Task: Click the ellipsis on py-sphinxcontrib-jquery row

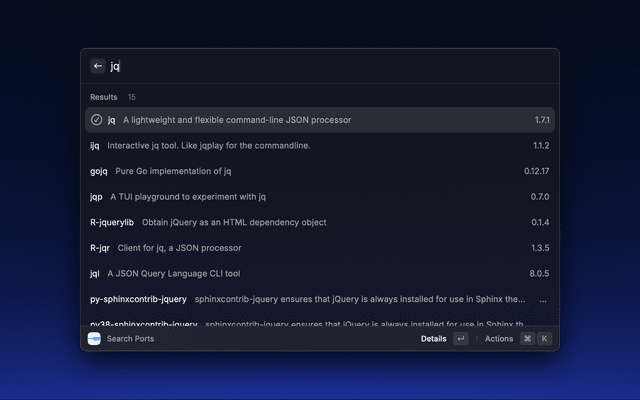Action: (543, 299)
